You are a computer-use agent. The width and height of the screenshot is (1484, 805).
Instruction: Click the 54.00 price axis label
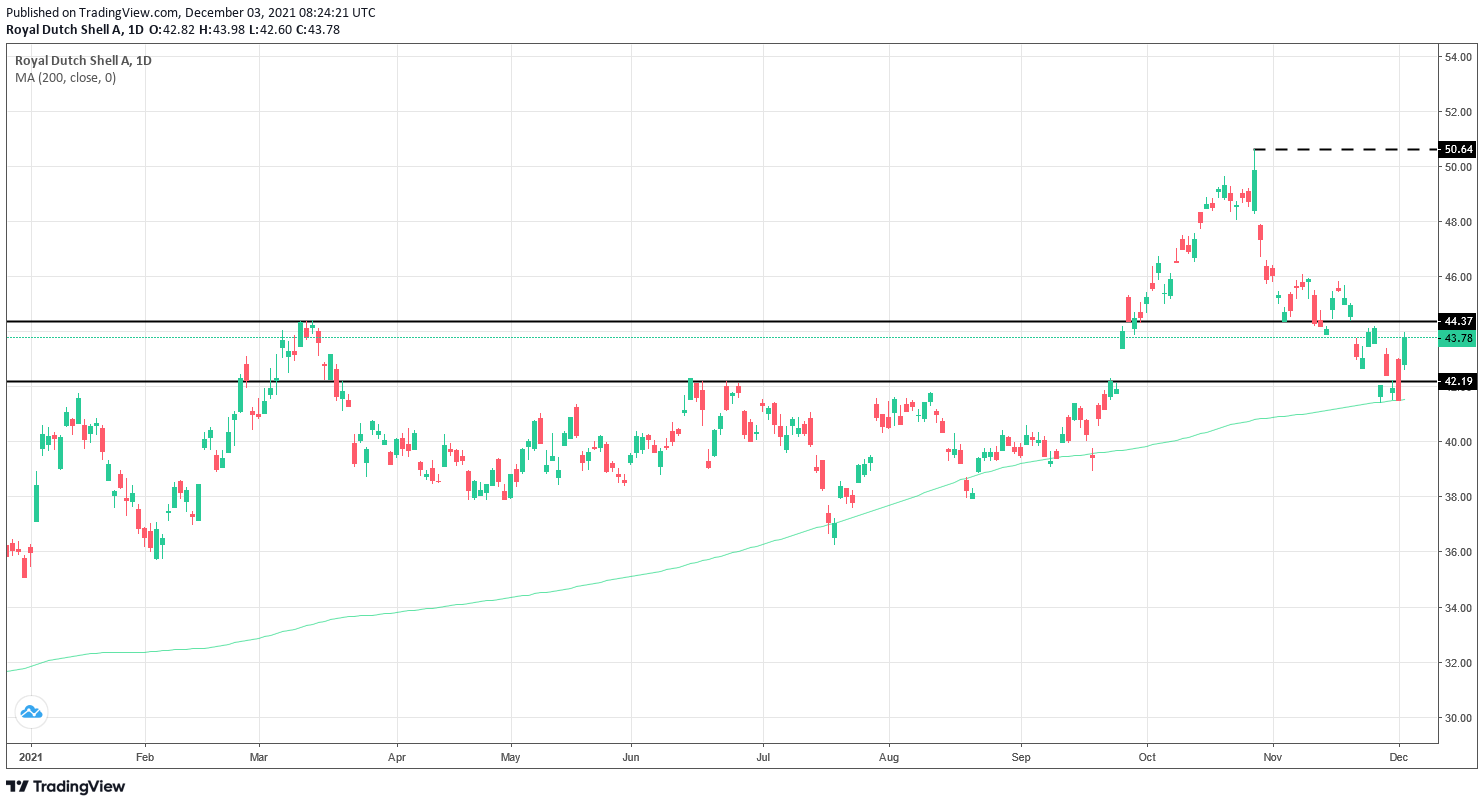pos(1459,57)
